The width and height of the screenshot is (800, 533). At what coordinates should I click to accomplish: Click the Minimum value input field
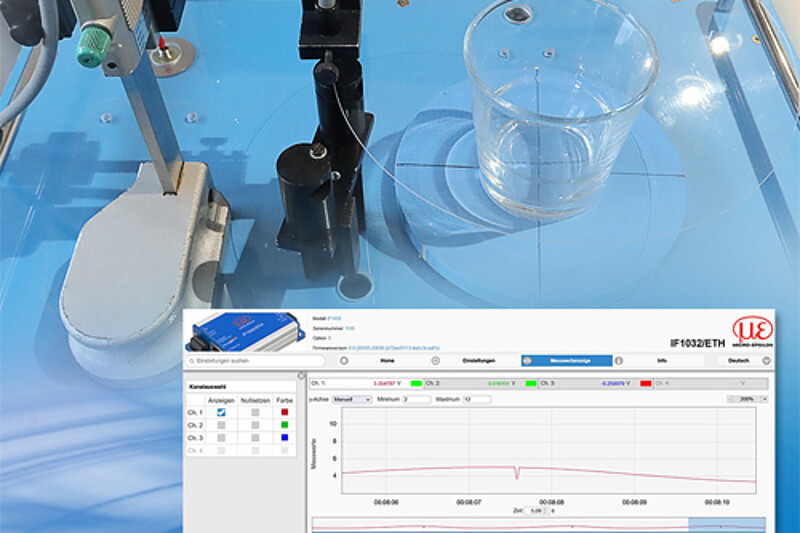tap(416, 399)
